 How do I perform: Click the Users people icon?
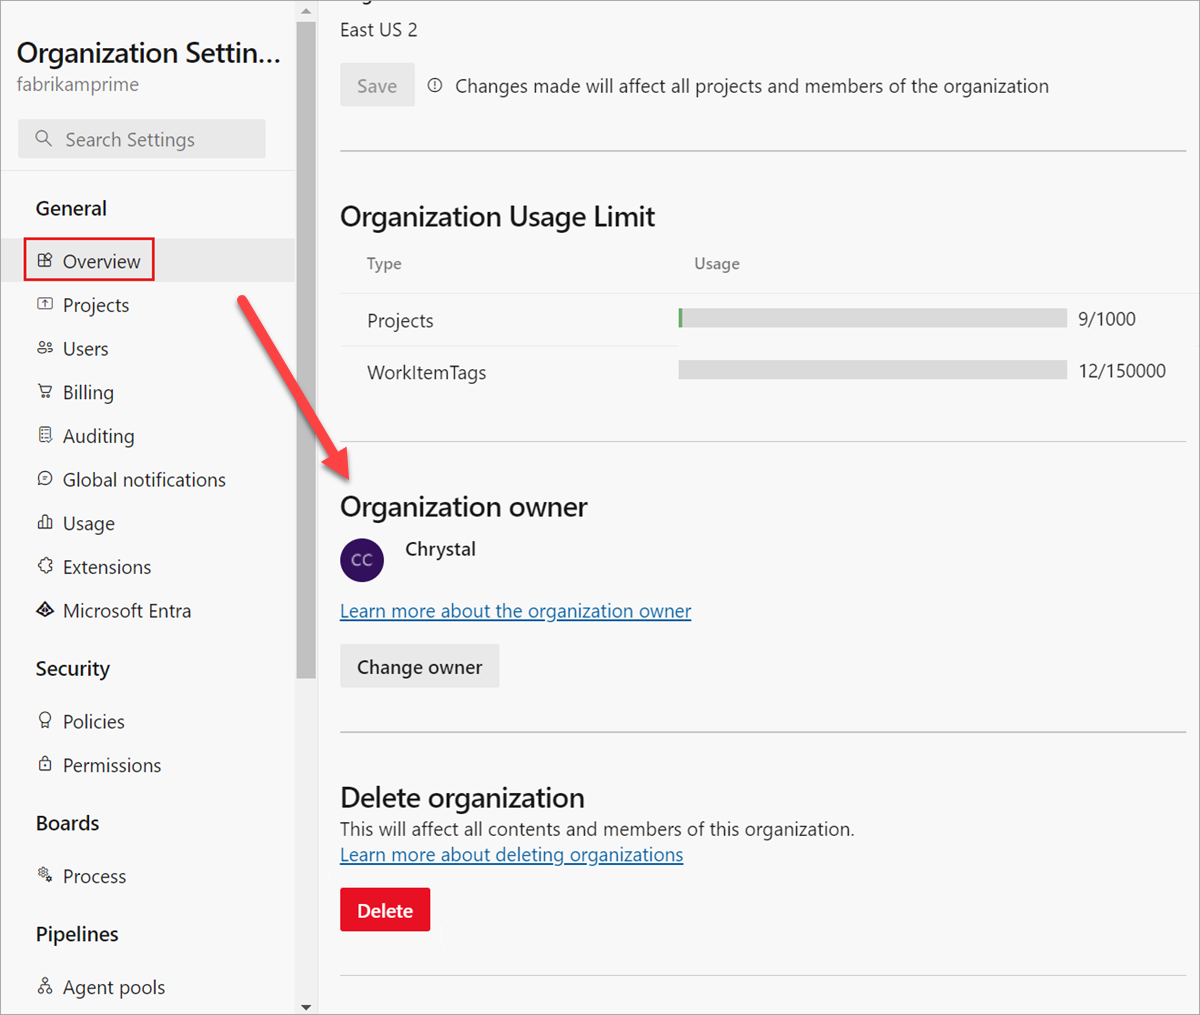[x=45, y=348]
